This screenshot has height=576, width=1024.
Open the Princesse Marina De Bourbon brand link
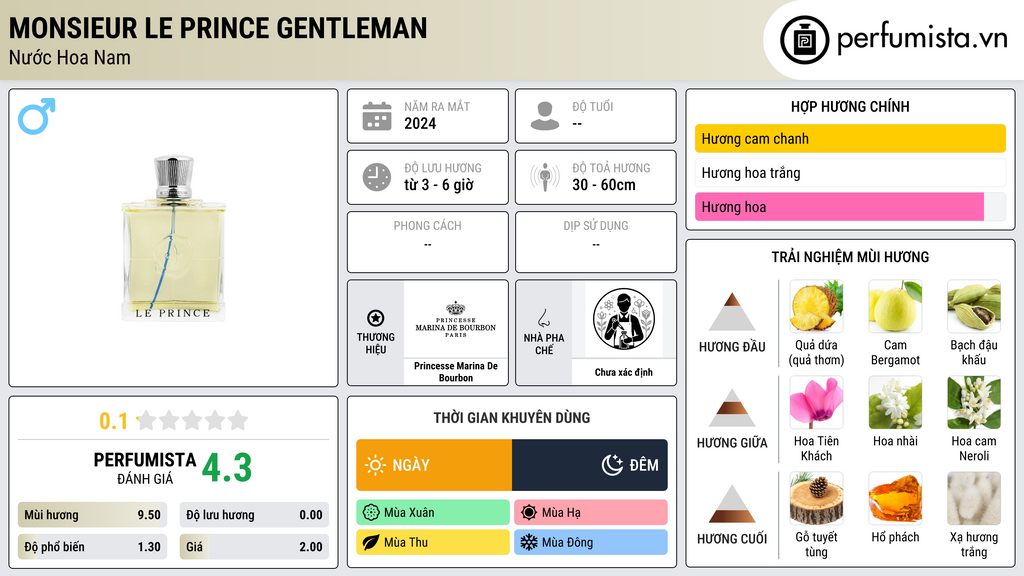pyautogui.click(x=456, y=372)
